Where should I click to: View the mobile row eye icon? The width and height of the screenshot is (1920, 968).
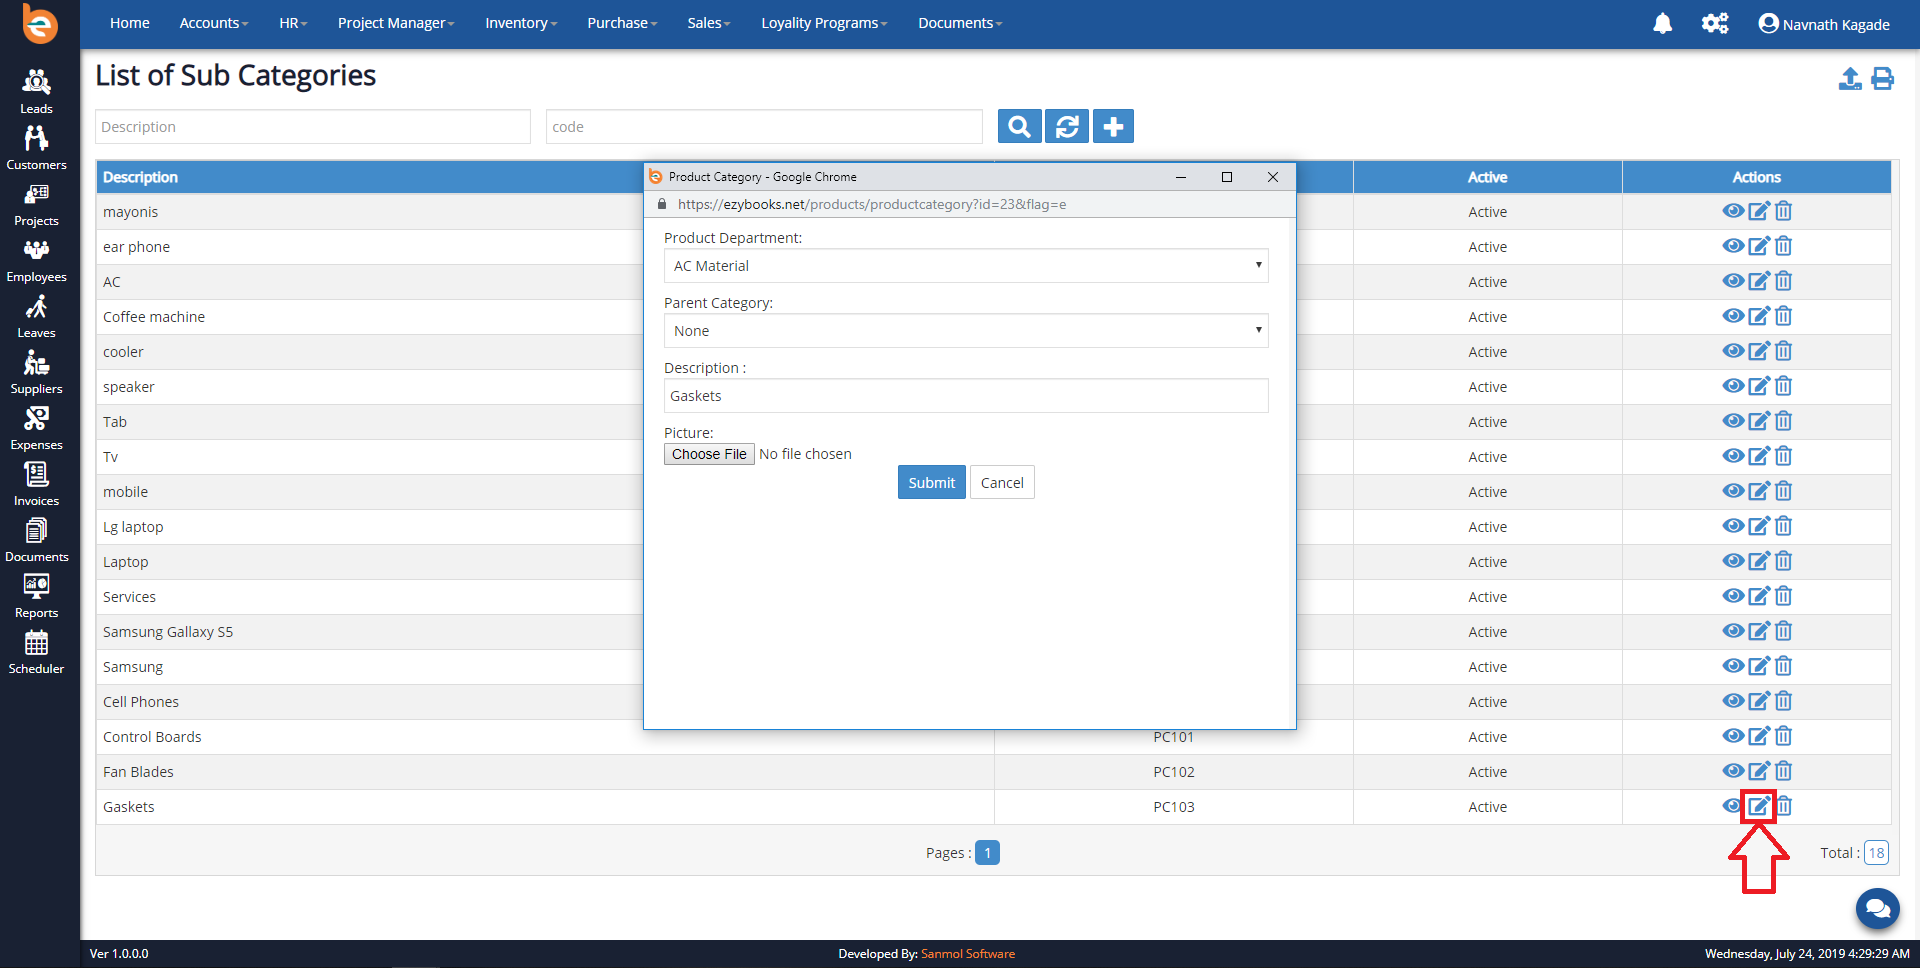coord(1733,491)
